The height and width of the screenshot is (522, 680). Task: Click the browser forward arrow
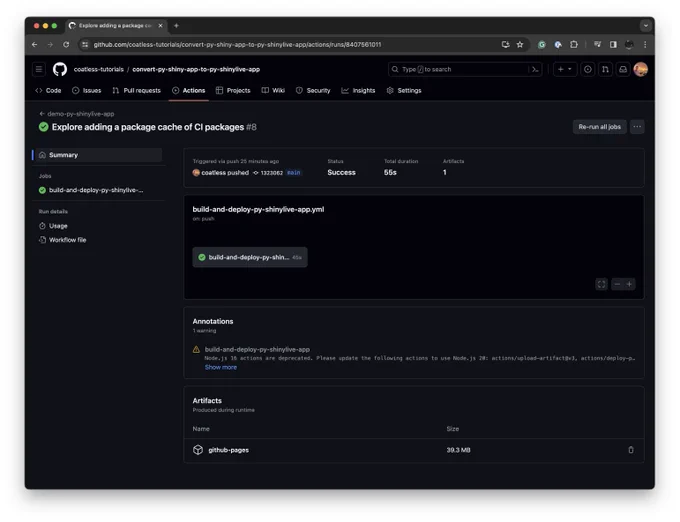tap(50, 45)
